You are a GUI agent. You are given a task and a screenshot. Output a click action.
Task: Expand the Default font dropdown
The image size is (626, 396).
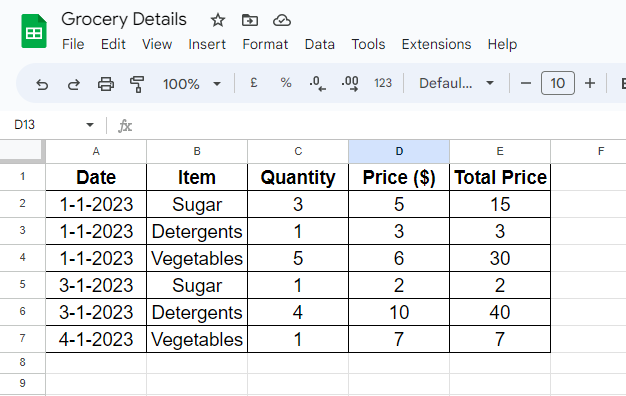tap(456, 83)
